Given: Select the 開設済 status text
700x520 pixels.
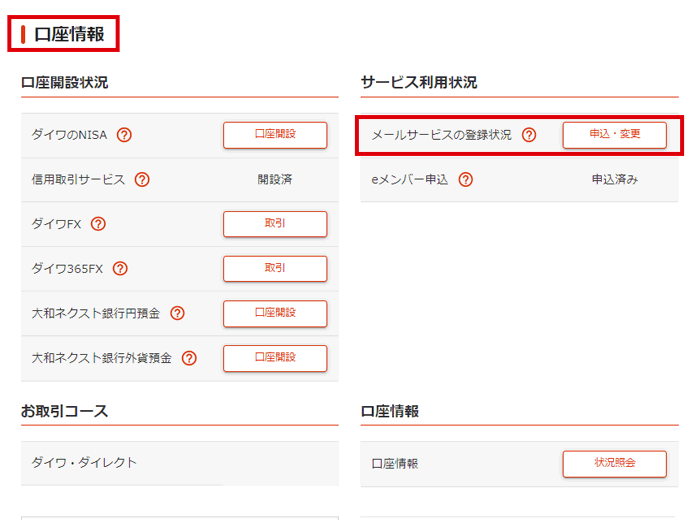Looking at the screenshot, I should [x=275, y=179].
